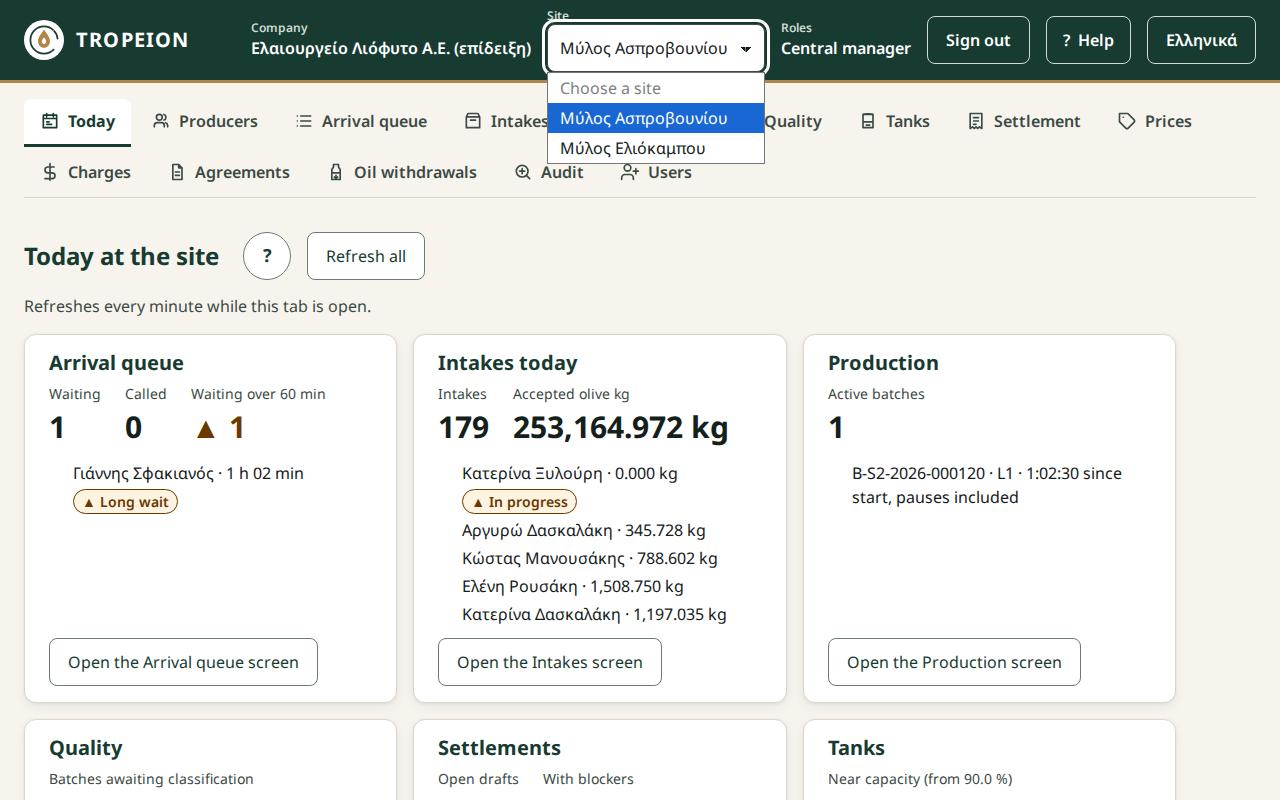Select Μύλος Ελιόκαμπου from the site list
This screenshot has width=1280, height=800.
tap(656, 148)
